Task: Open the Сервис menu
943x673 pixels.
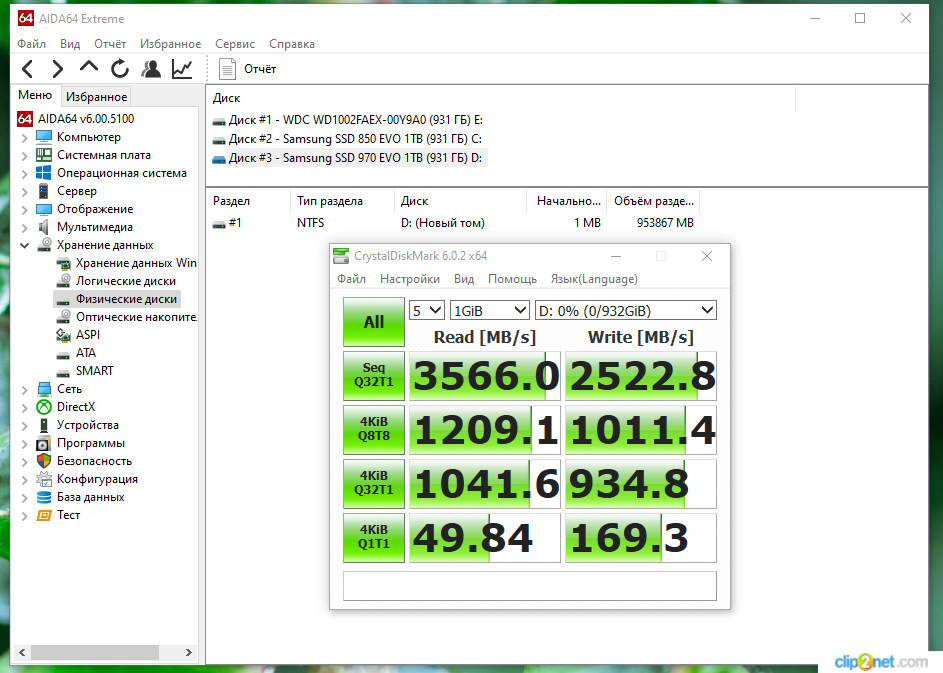Action: pos(235,44)
